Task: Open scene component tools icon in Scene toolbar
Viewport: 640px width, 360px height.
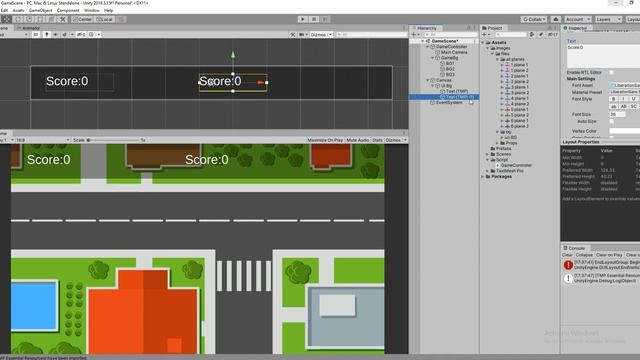Action: 293,35
